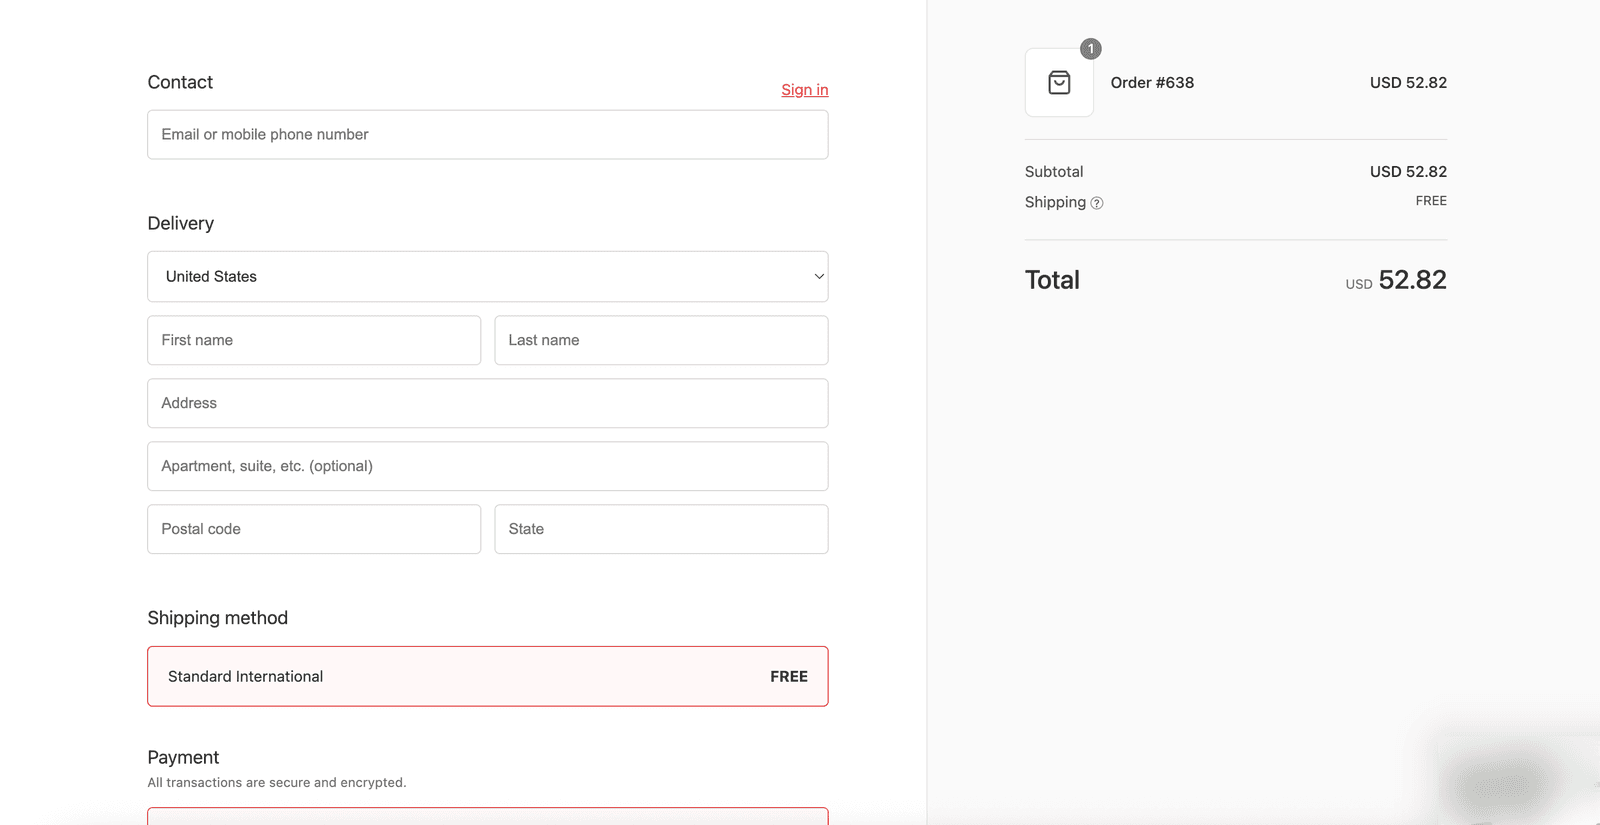The width and height of the screenshot is (1600, 825).
Task: Click the FREE value in the Shipping summary row
Action: (1431, 201)
